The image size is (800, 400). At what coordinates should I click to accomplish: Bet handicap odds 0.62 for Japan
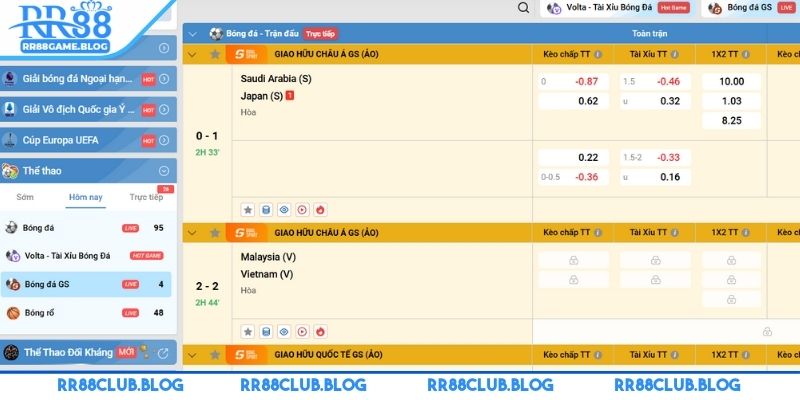pos(573,101)
